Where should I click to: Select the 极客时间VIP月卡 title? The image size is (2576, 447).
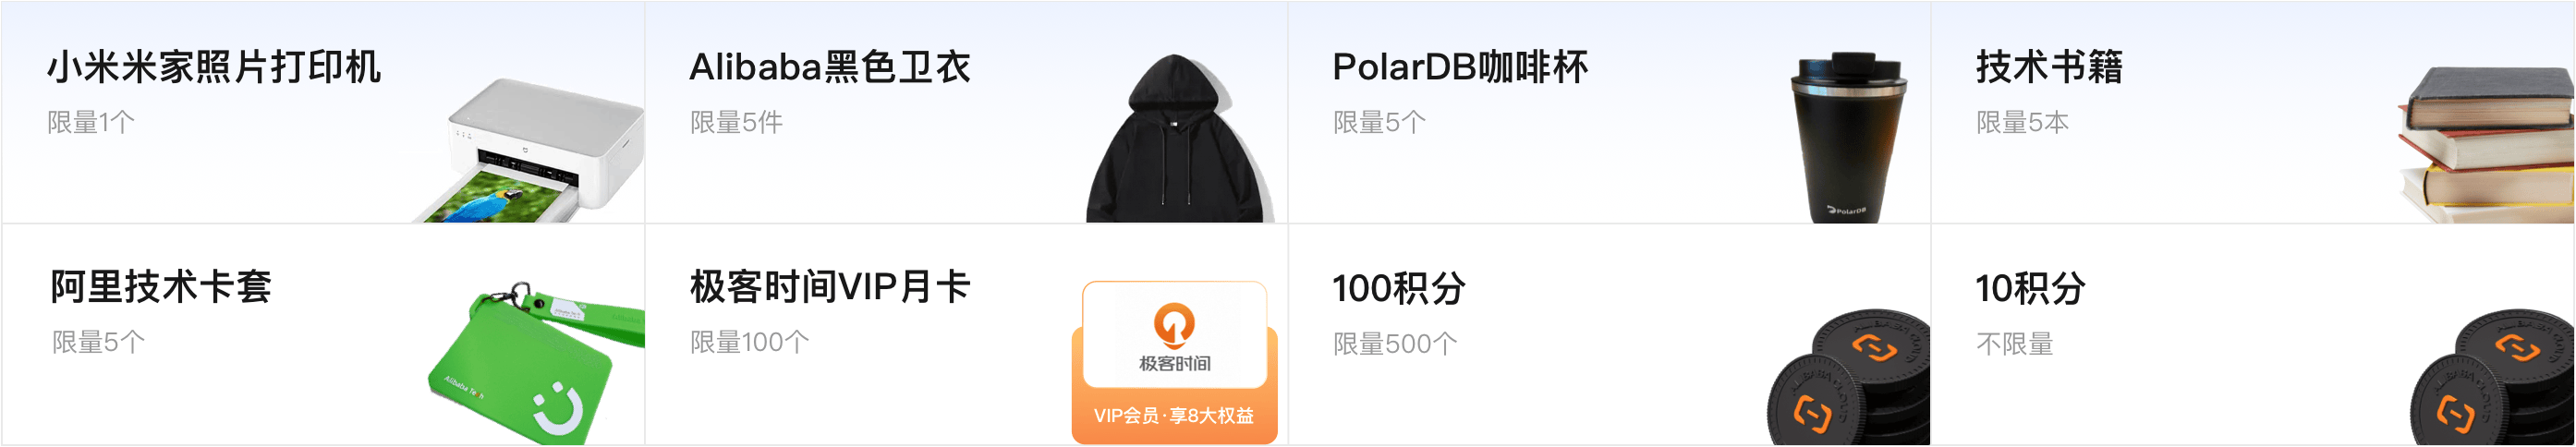point(830,287)
